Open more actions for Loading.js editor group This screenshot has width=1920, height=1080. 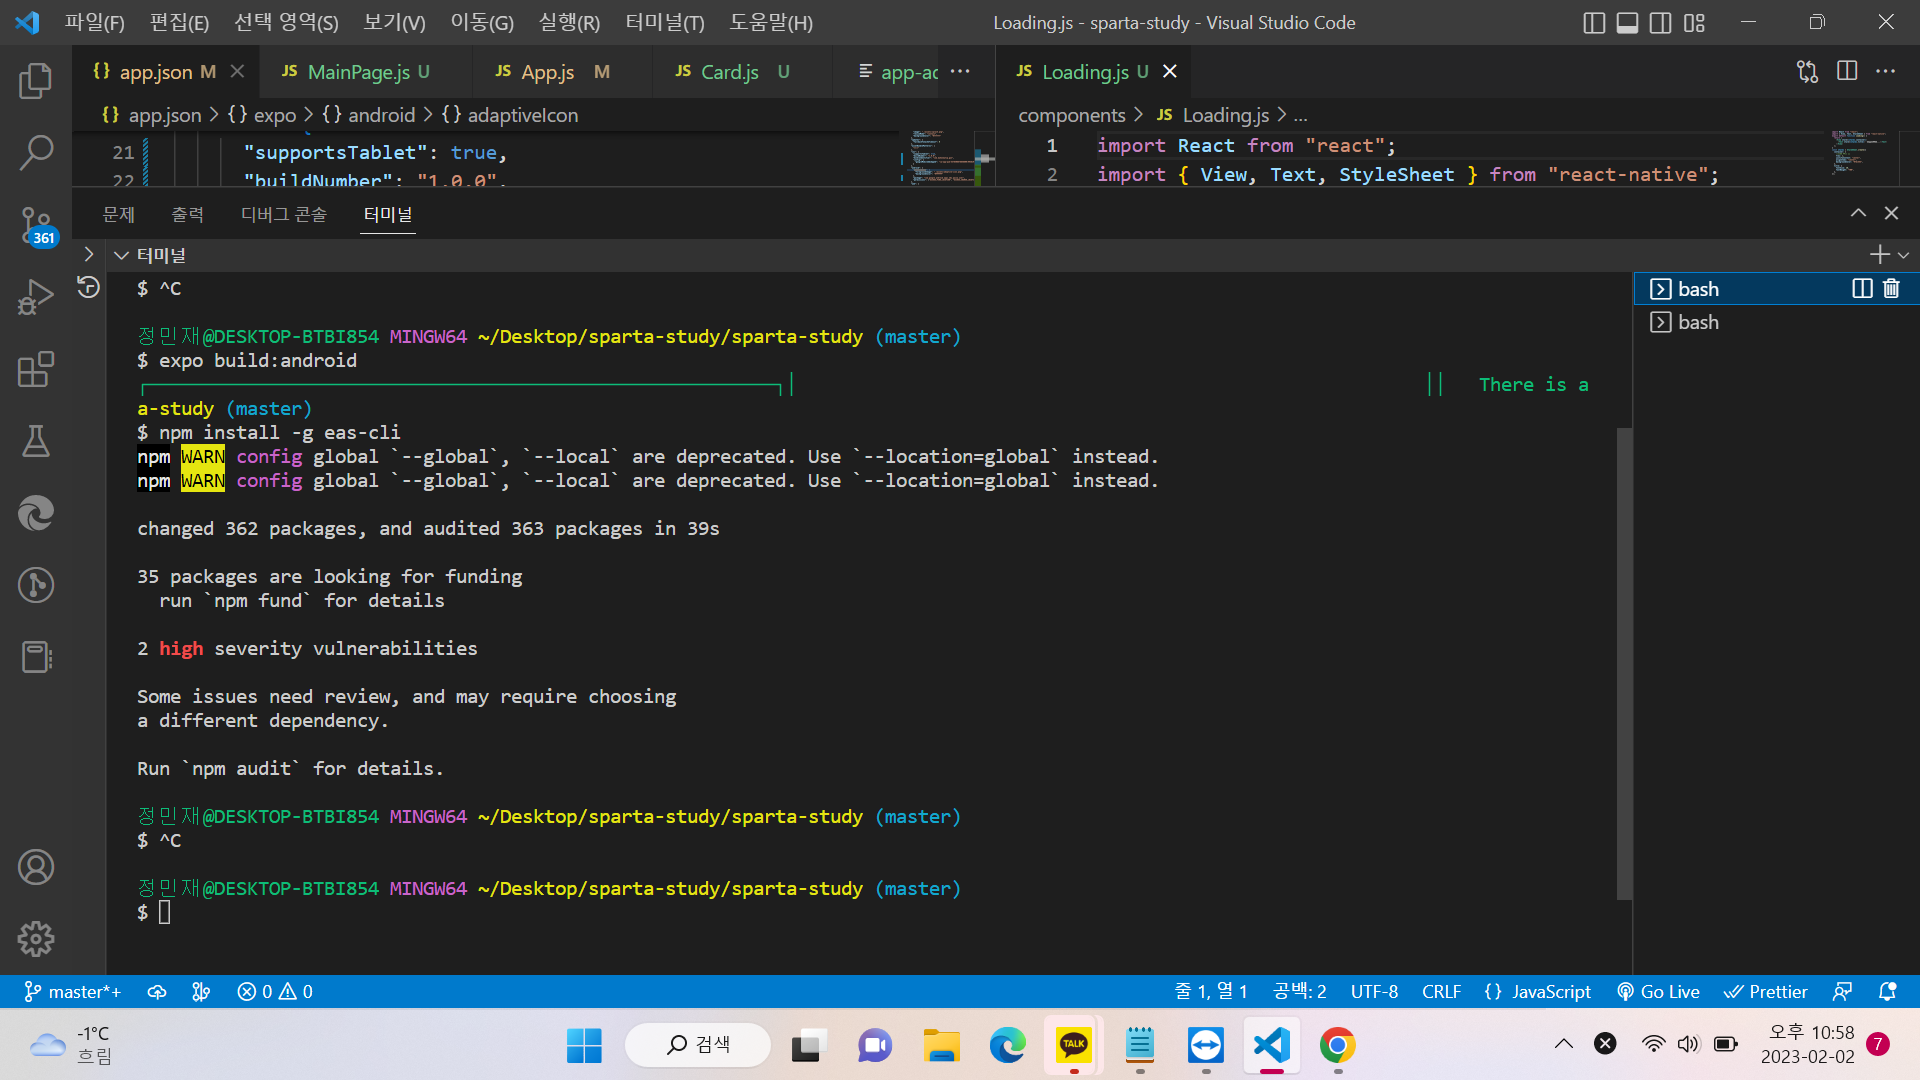[1886, 71]
